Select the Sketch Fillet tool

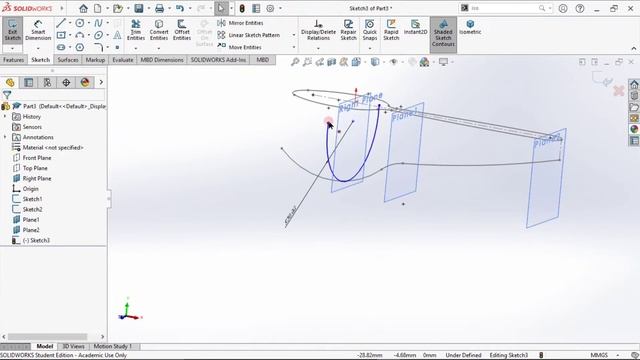pos(98,47)
